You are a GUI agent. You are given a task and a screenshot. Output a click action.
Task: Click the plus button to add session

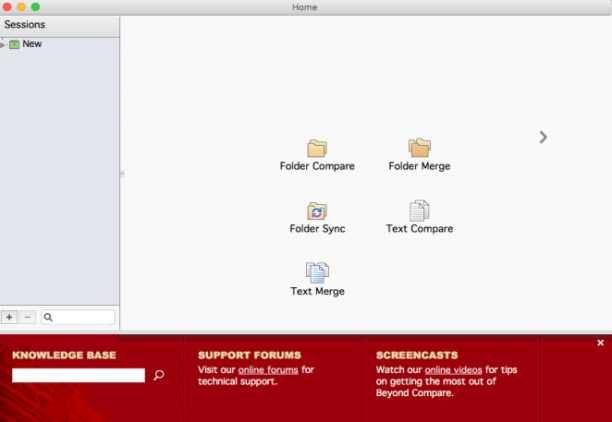tap(9, 317)
